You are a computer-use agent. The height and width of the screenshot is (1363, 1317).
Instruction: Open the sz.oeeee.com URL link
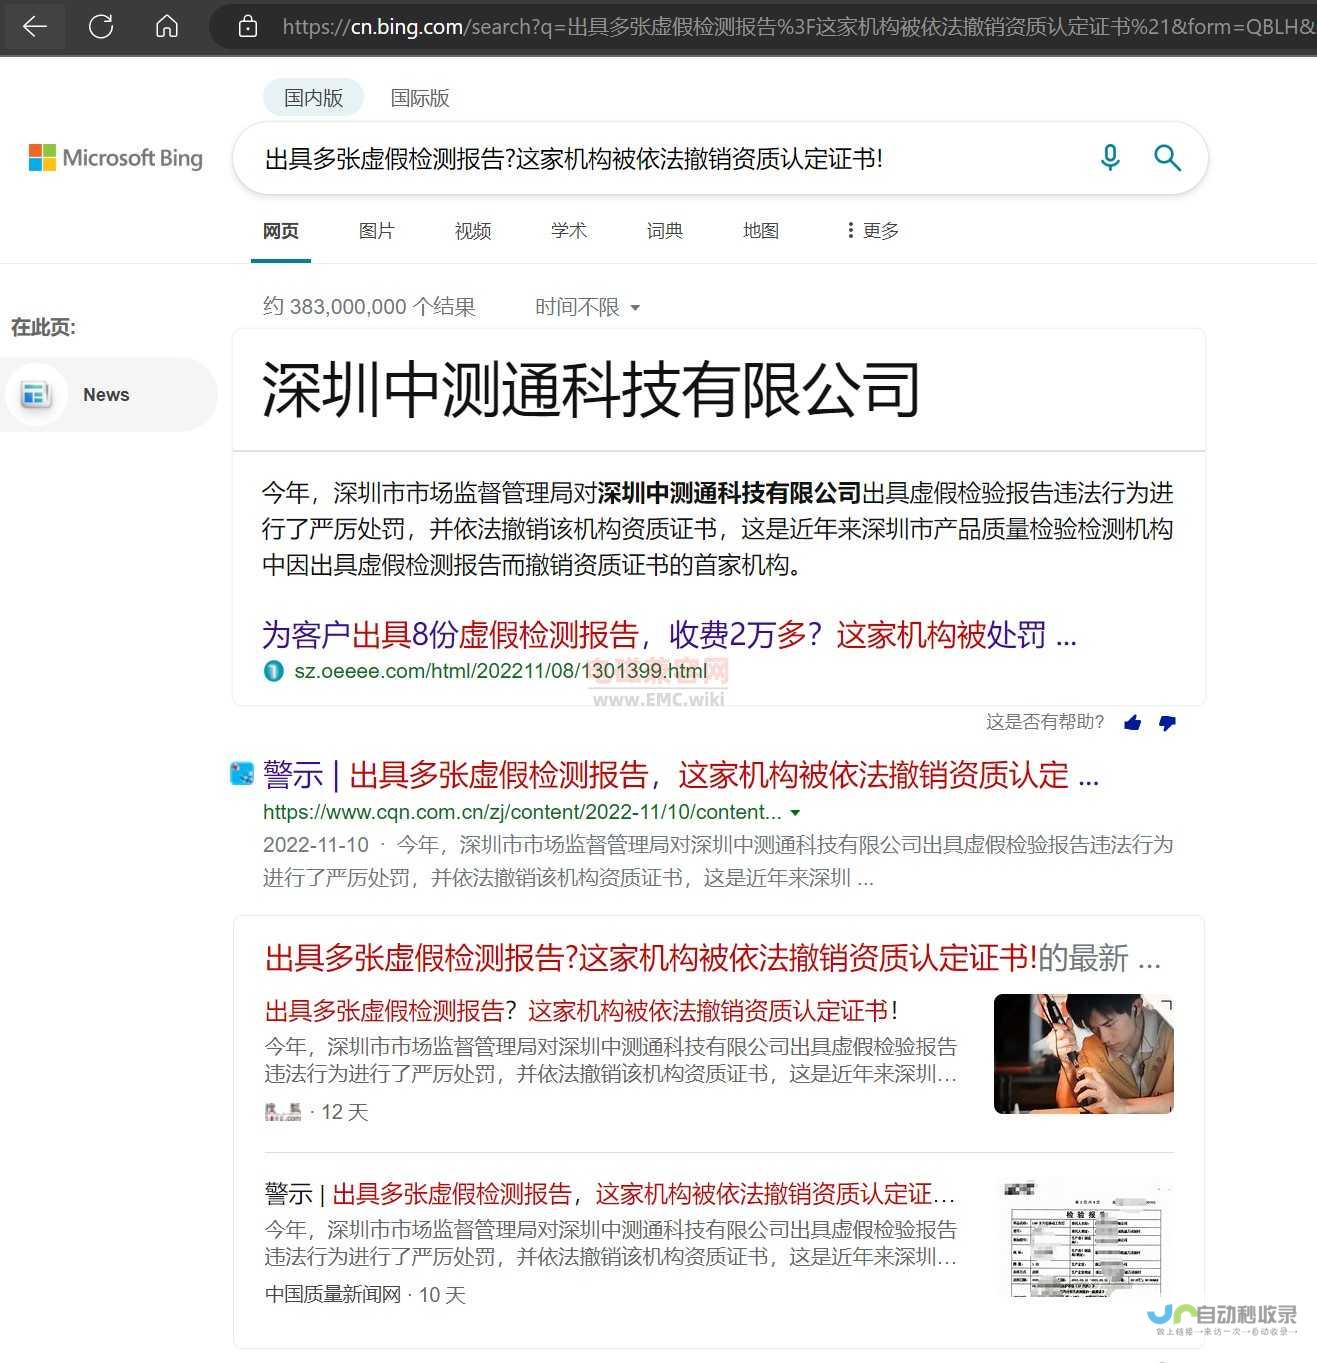(x=500, y=671)
